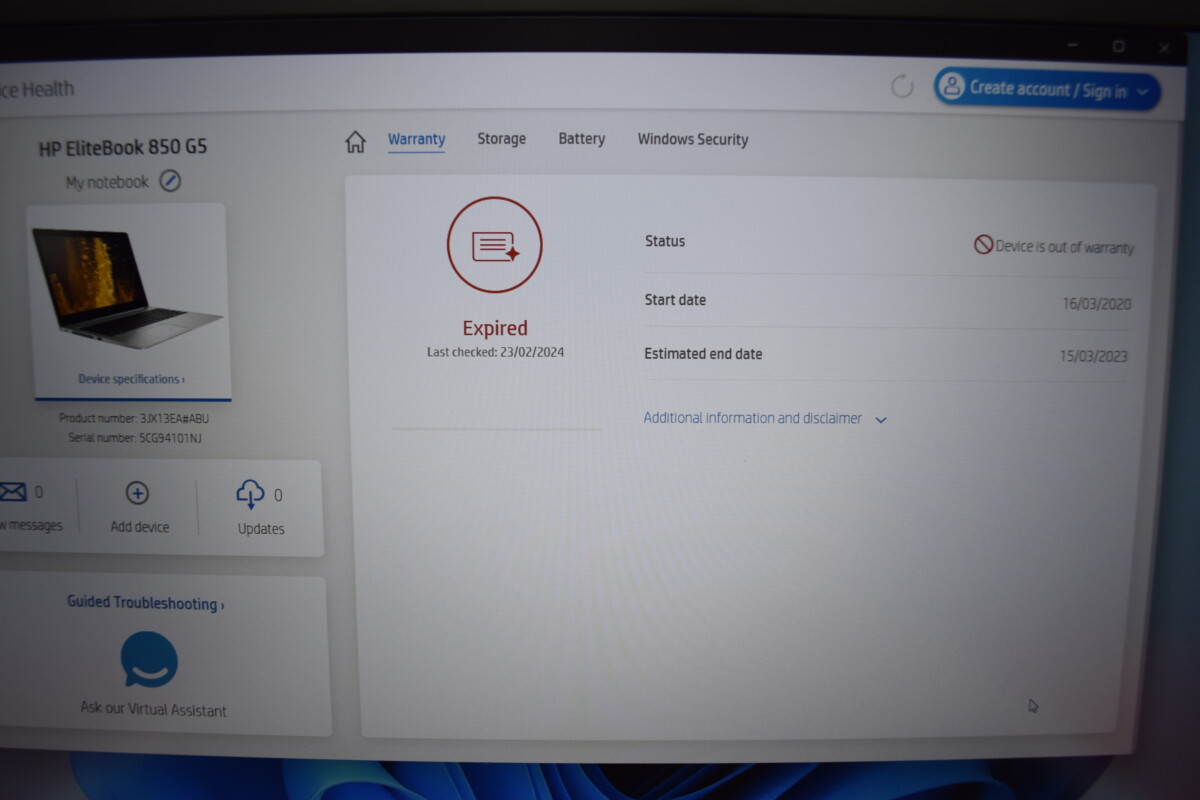
Task: Open new messages envelope icon
Action: coord(12,492)
